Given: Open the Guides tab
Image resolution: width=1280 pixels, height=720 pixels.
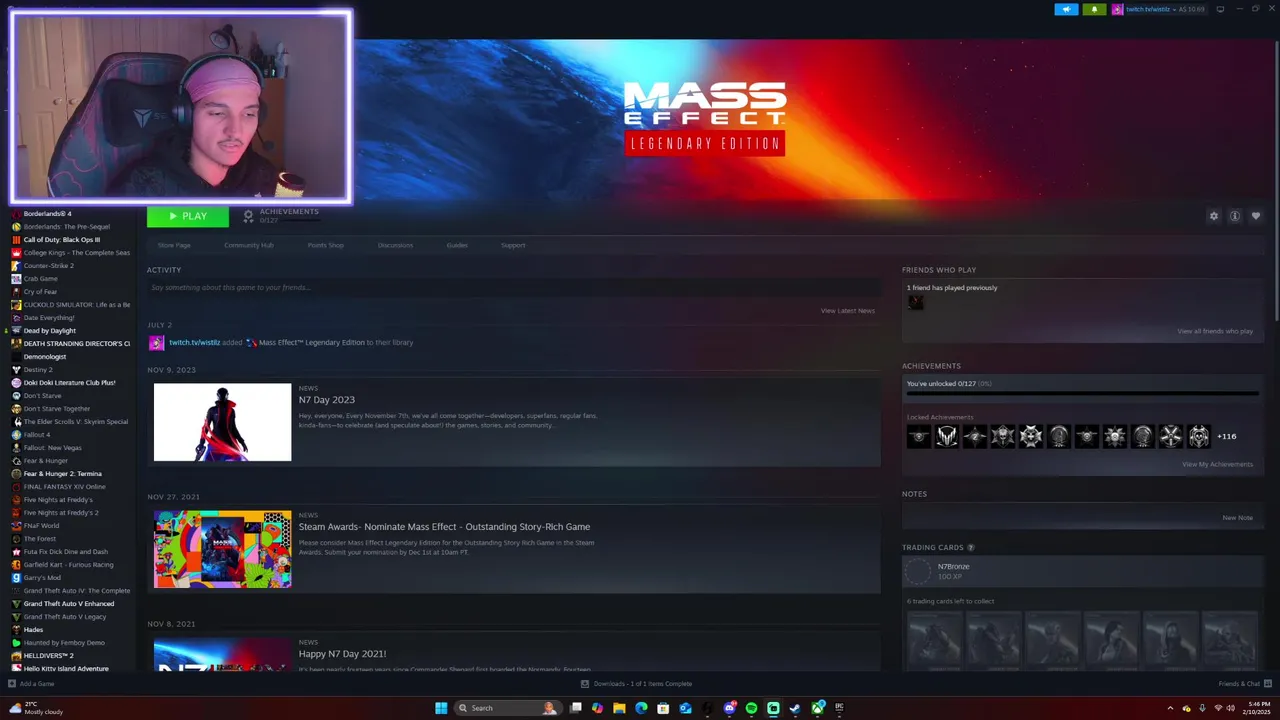Looking at the screenshot, I should point(457,245).
